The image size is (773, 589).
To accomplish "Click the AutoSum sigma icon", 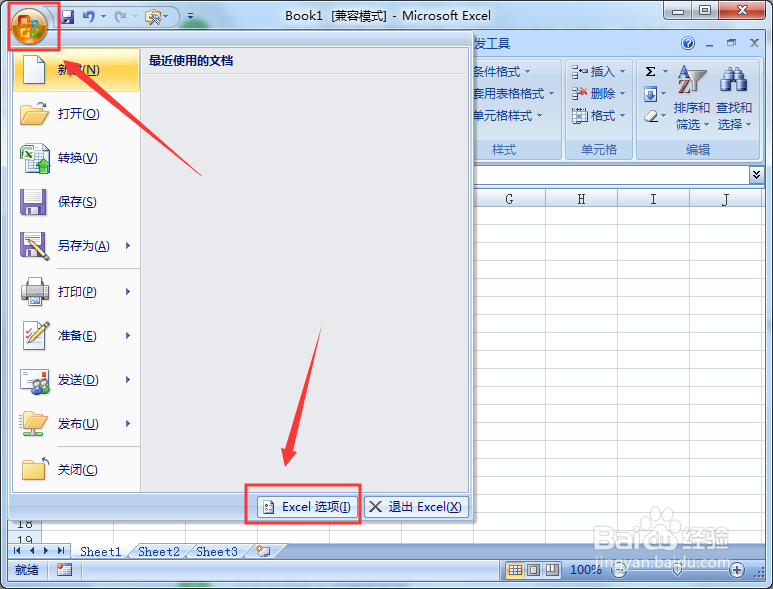I will pyautogui.click(x=651, y=72).
